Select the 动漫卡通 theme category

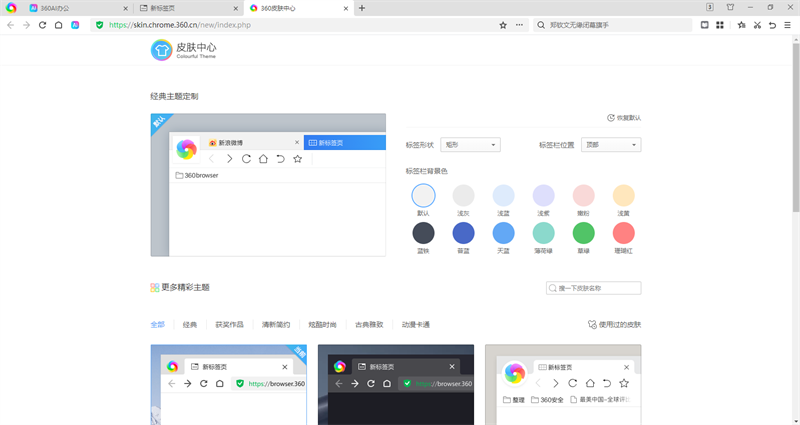(415, 325)
